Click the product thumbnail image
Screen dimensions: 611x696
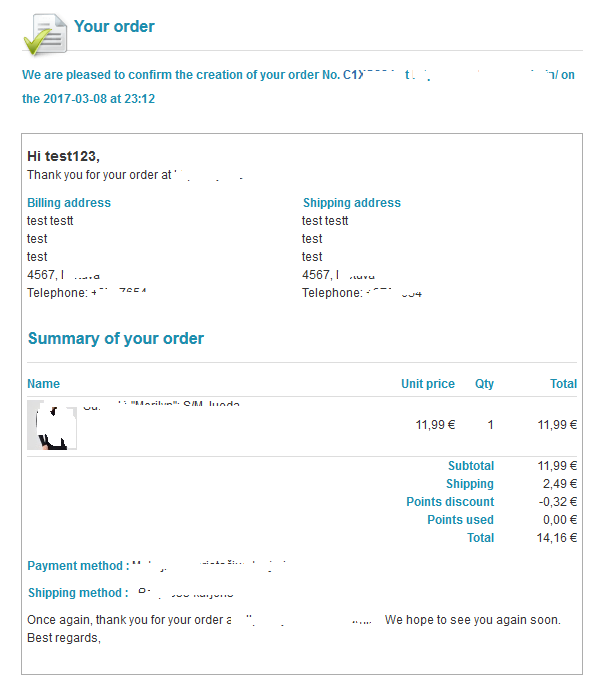52,425
